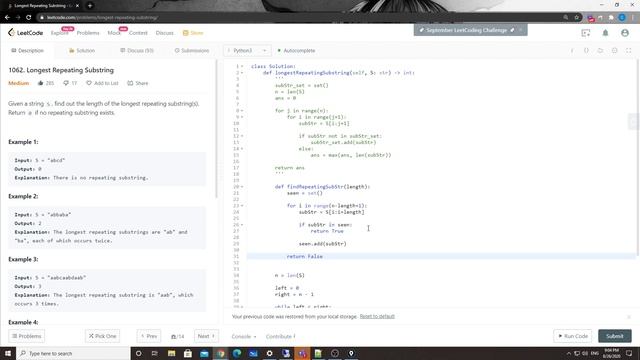Collapse the fold arrow on line 9
Screen dimensions: 640x360
click(242, 117)
